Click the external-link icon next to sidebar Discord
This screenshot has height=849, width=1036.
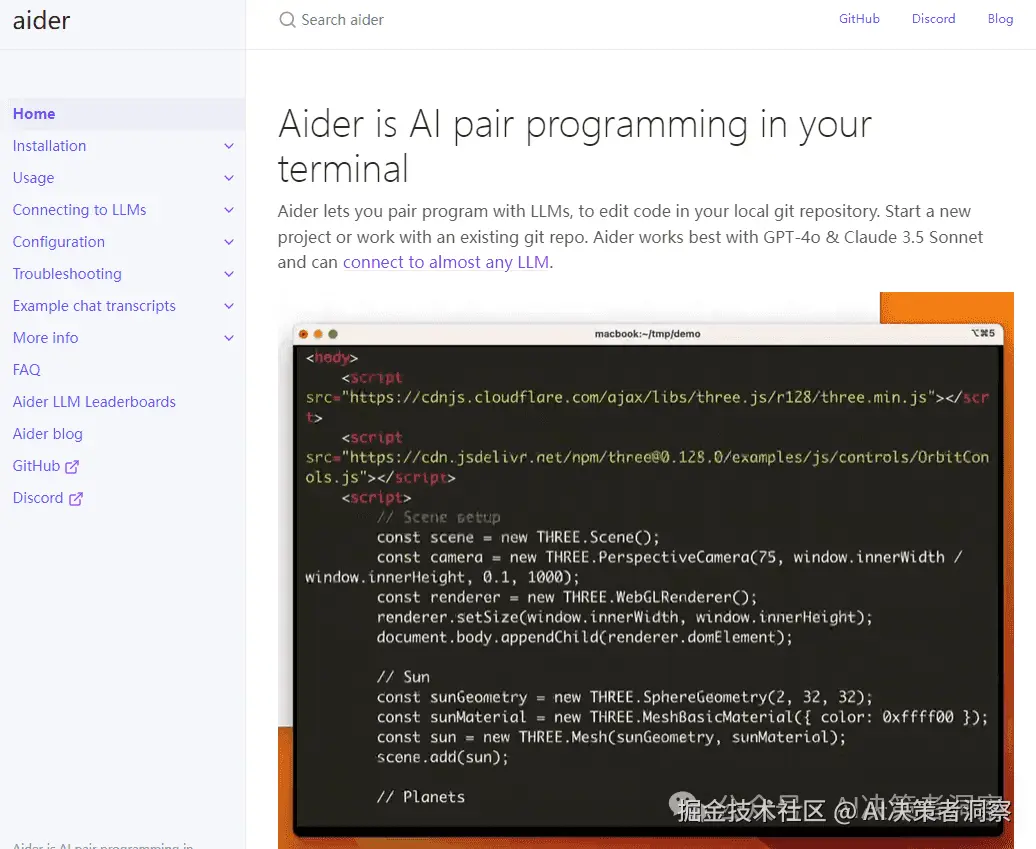pos(76,498)
